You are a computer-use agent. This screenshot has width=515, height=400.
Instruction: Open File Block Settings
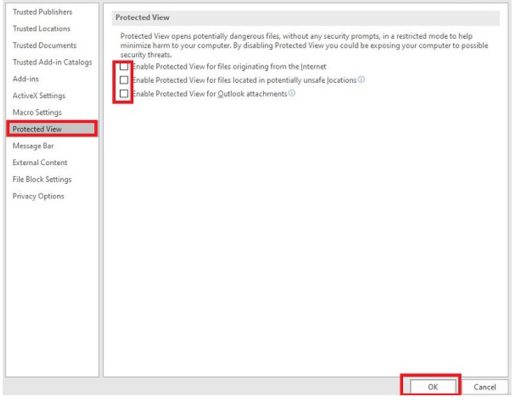click(42, 179)
